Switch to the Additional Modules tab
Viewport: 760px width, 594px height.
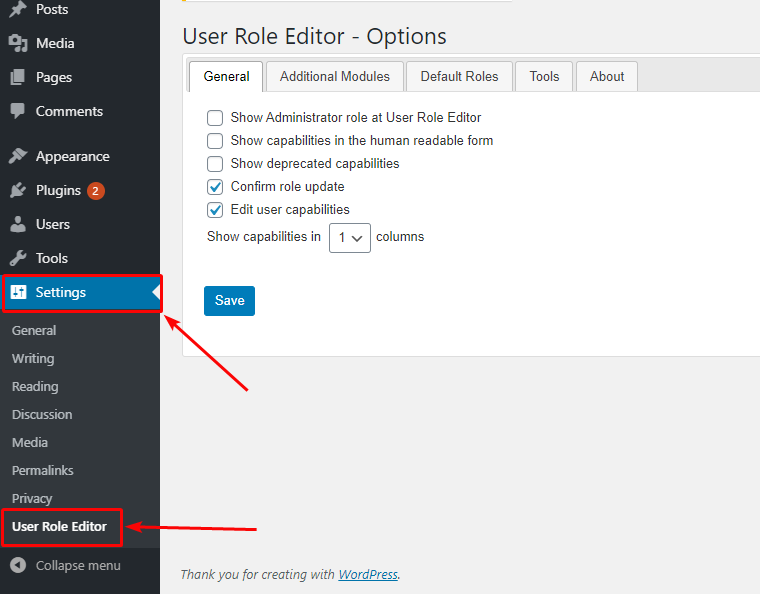335,77
